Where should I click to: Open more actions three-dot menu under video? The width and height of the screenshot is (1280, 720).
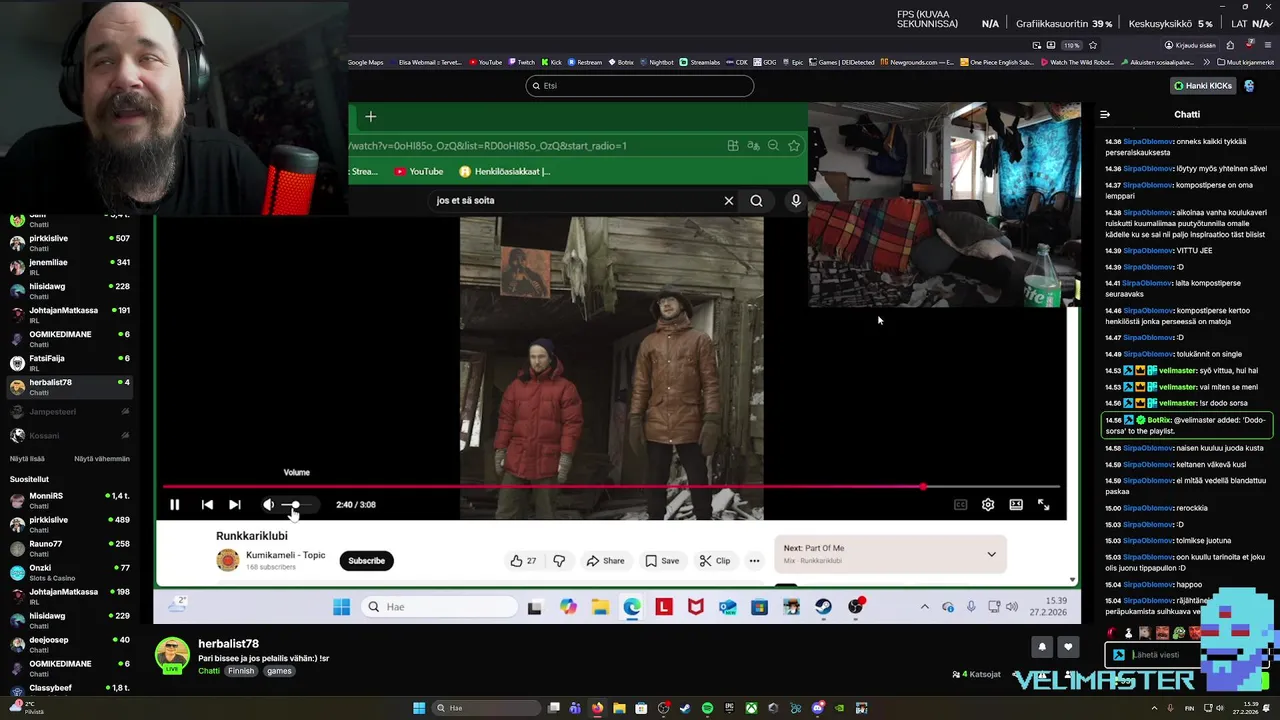(x=755, y=561)
